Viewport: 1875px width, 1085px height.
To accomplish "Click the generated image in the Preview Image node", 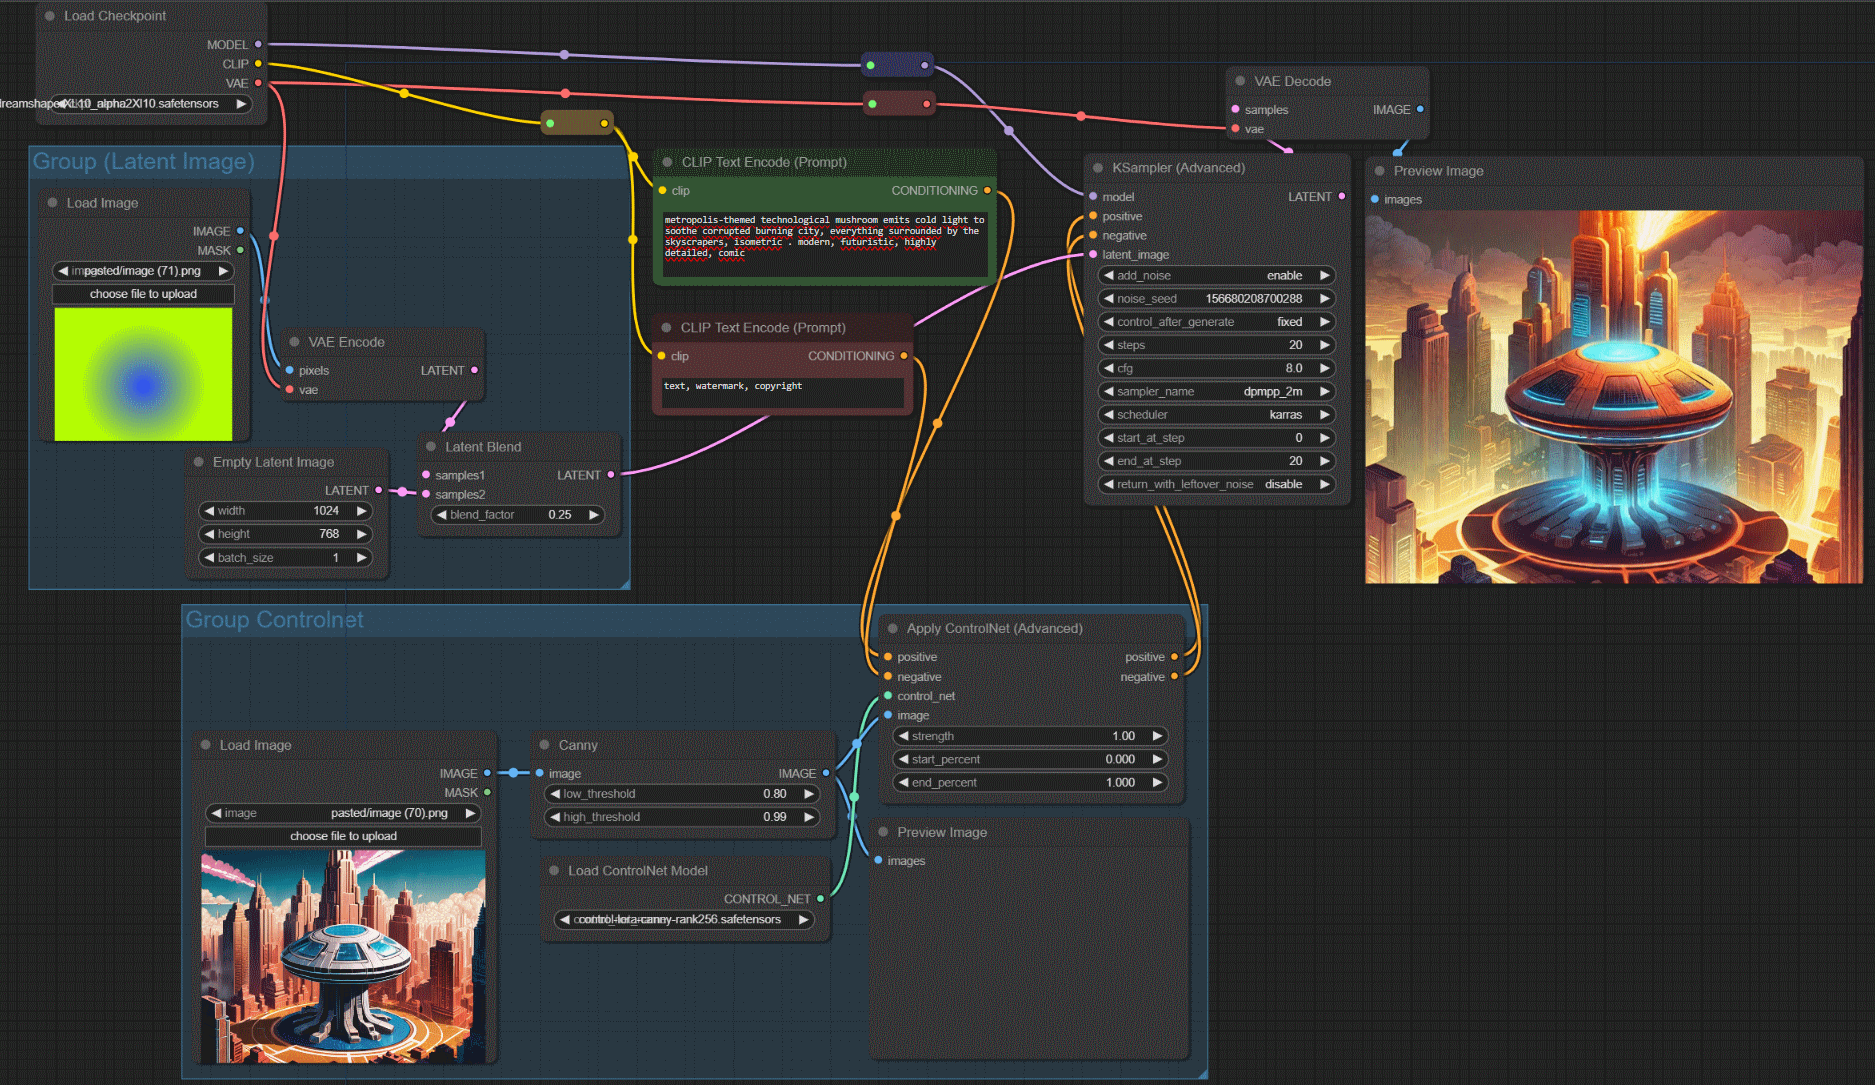I will point(1613,396).
